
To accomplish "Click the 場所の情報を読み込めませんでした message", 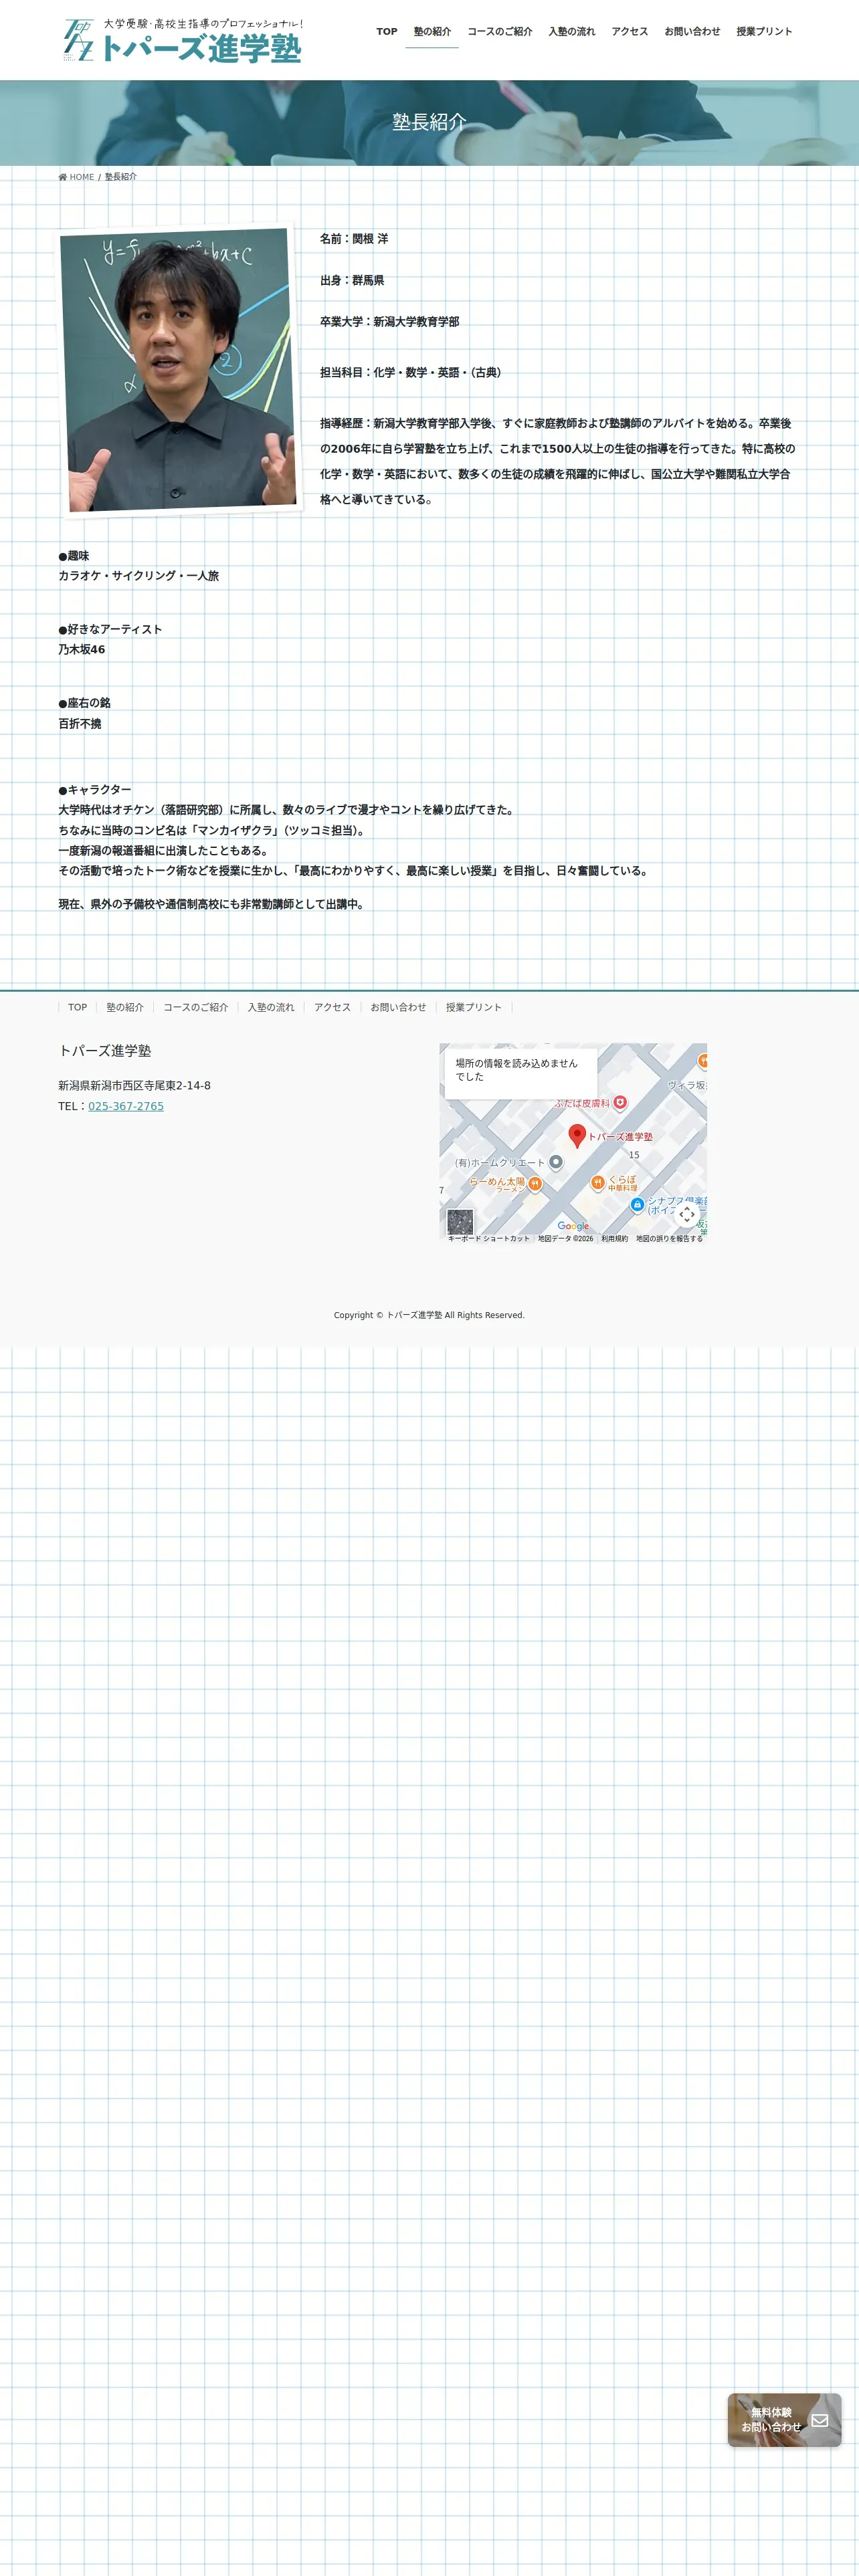I will click(517, 1070).
